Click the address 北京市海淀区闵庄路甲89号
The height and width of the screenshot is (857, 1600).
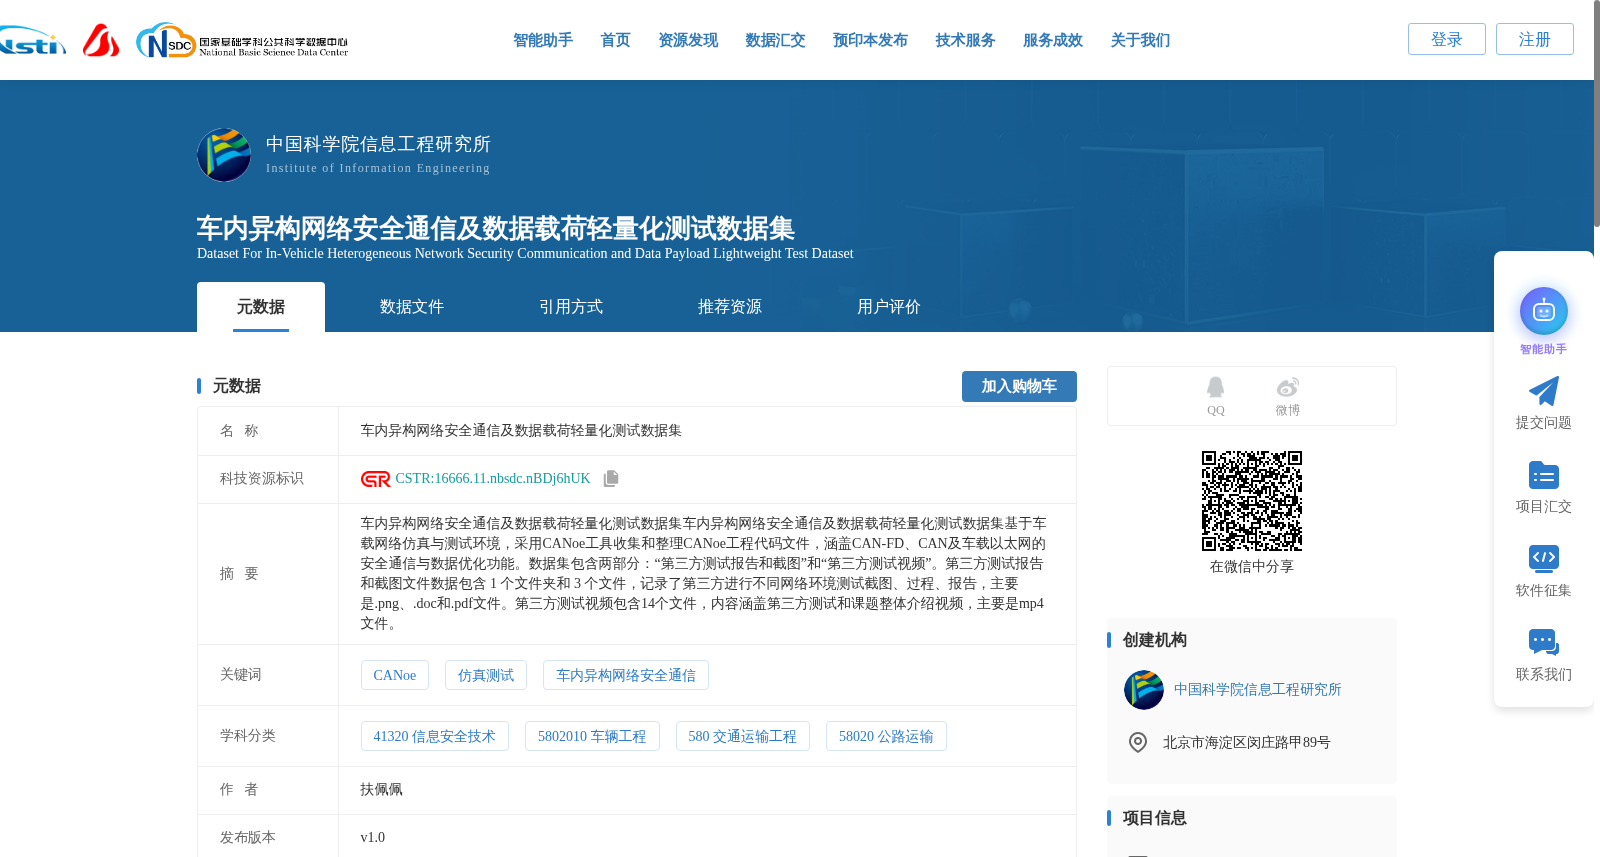[1246, 743]
